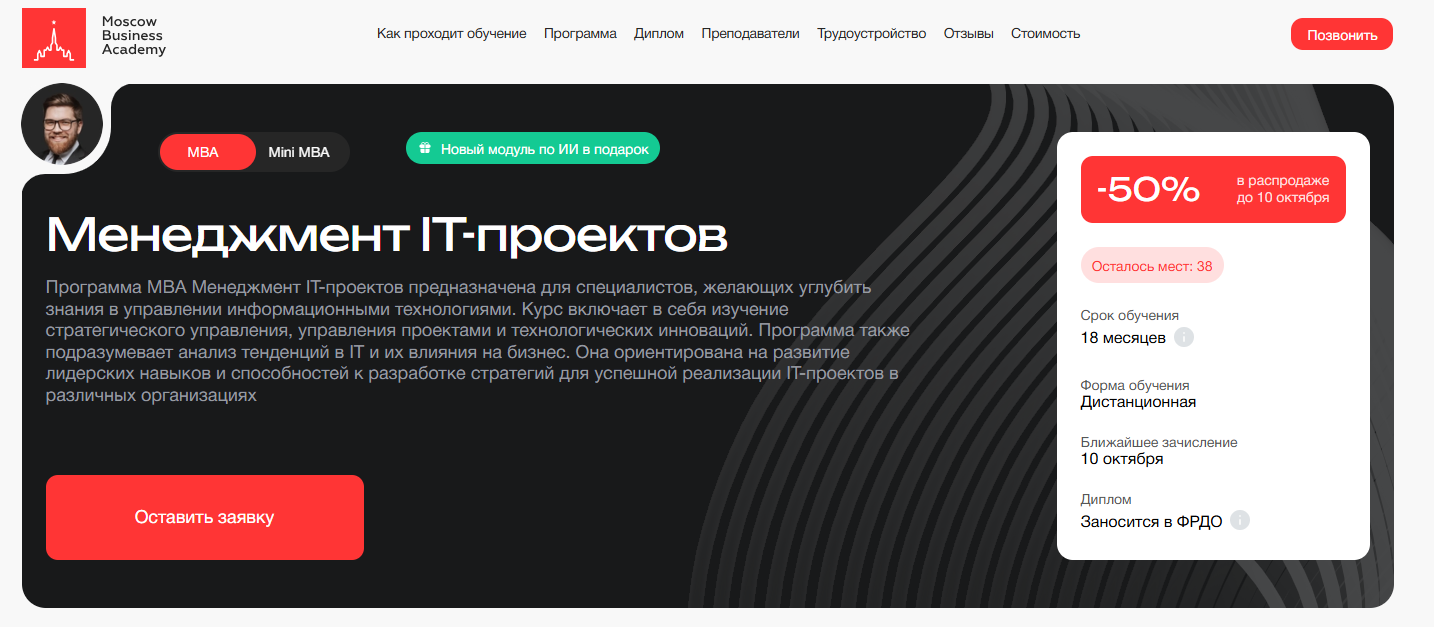Click the Менеджмент IT-проектов heading
Screen dimensions: 1434x627
pos(386,236)
